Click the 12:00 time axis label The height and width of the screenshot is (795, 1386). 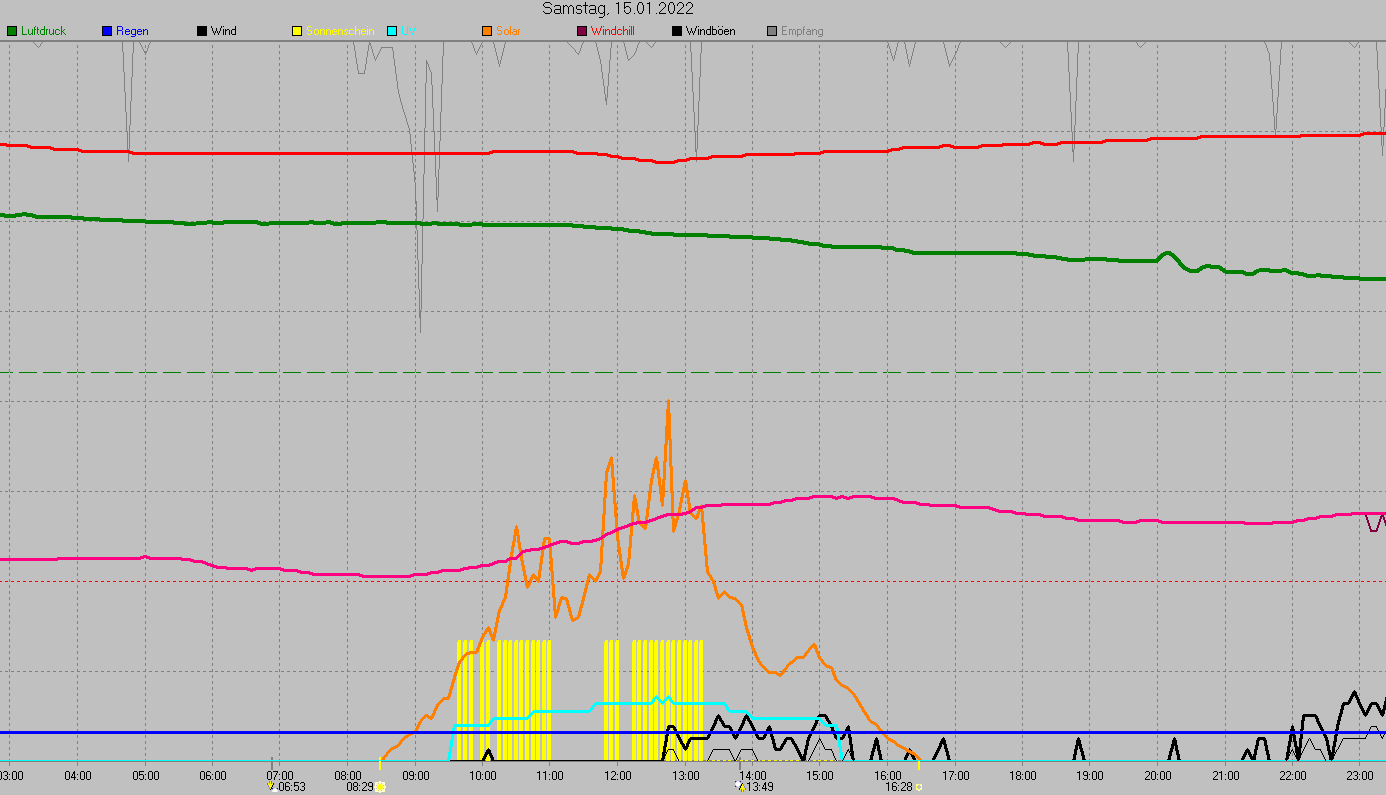(617, 775)
